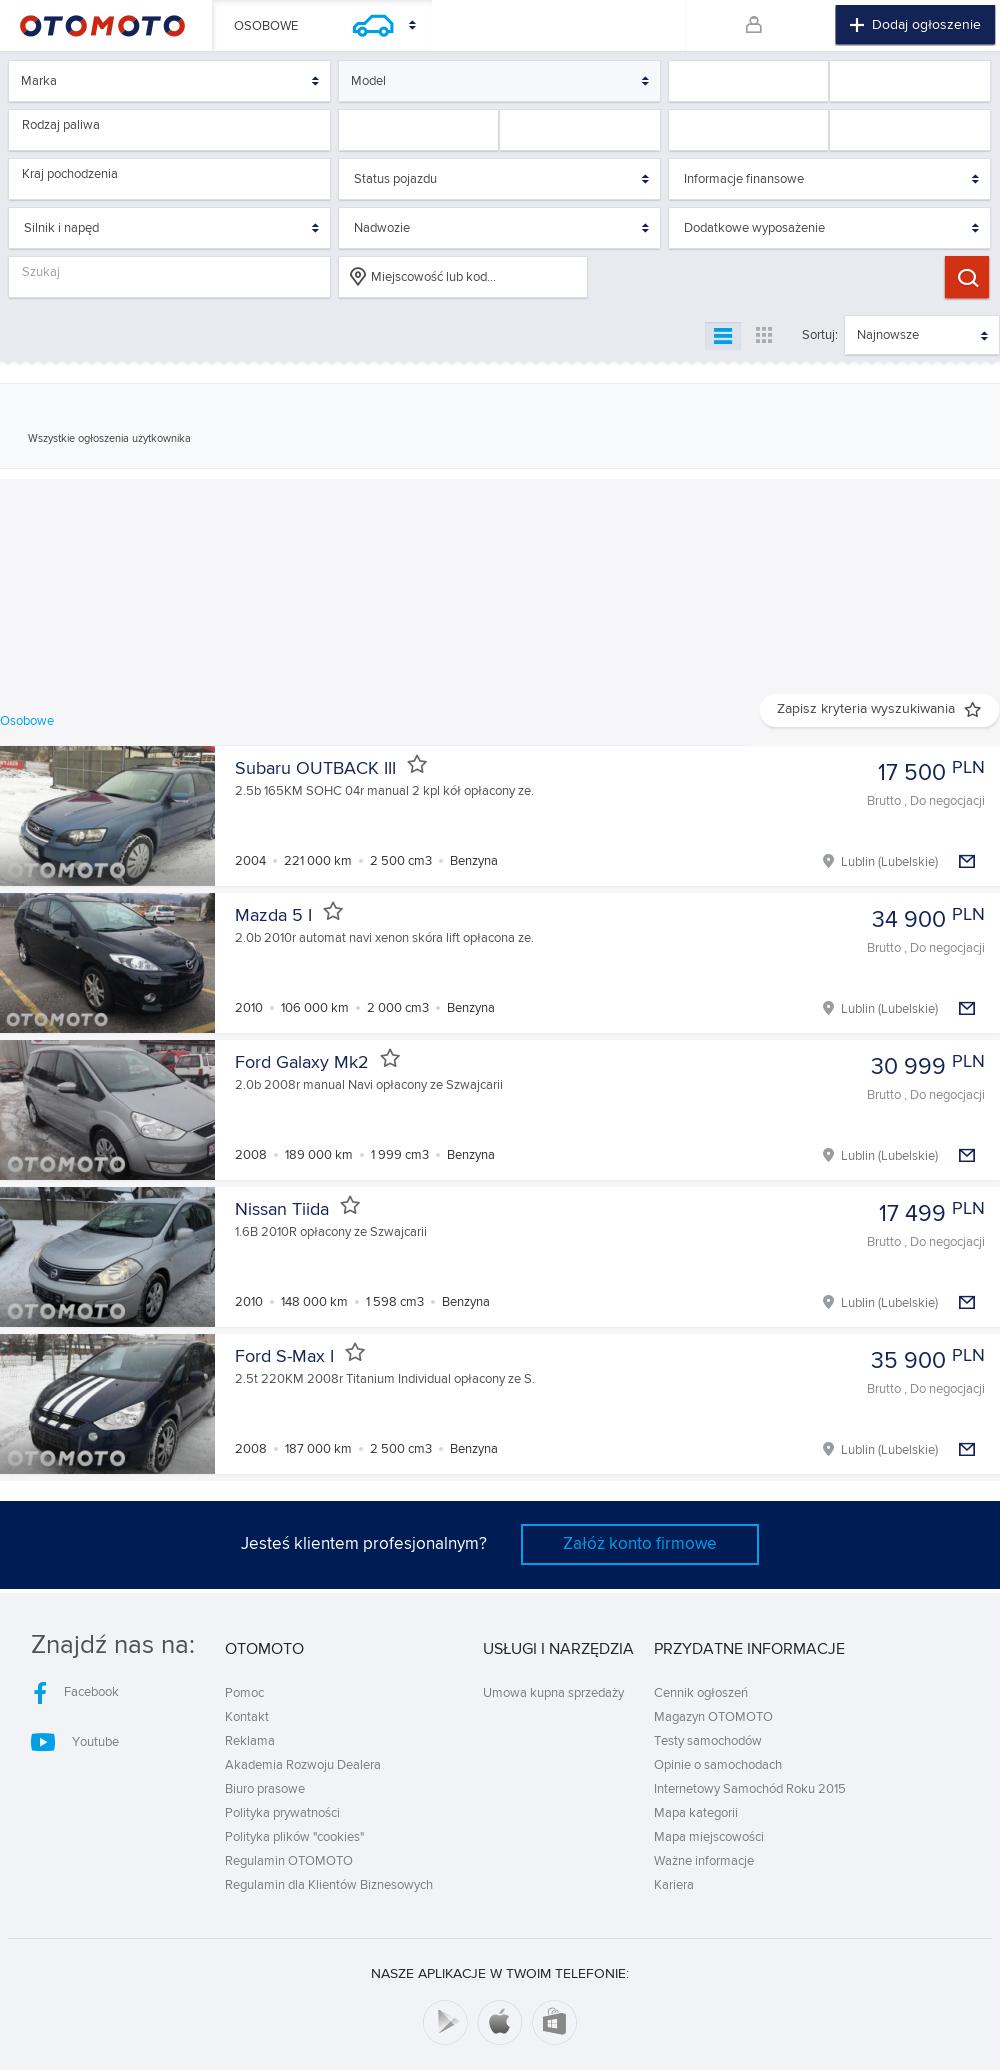Screen dimensions: 1000x2070
Task: Expand the Status pojazdu dropdown
Action: point(499,179)
